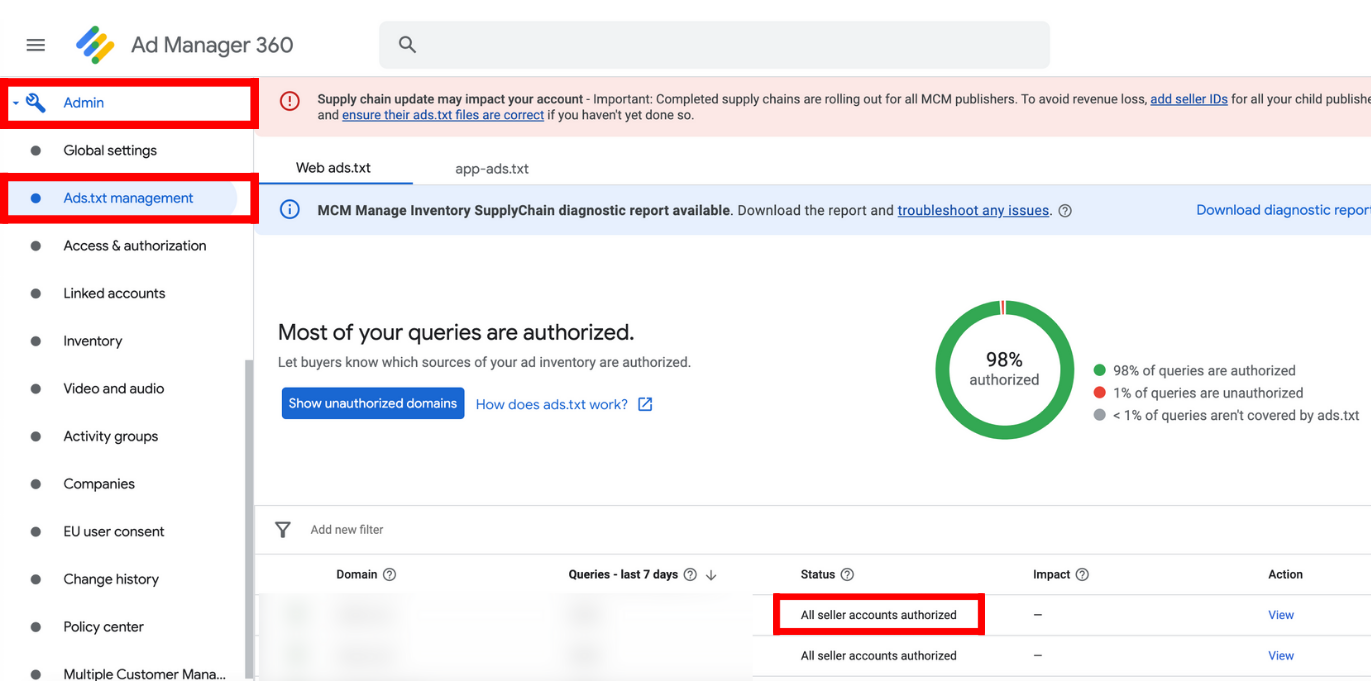The height and width of the screenshot is (700, 1371).
Task: Open the hamburger main menu
Action: 36,45
